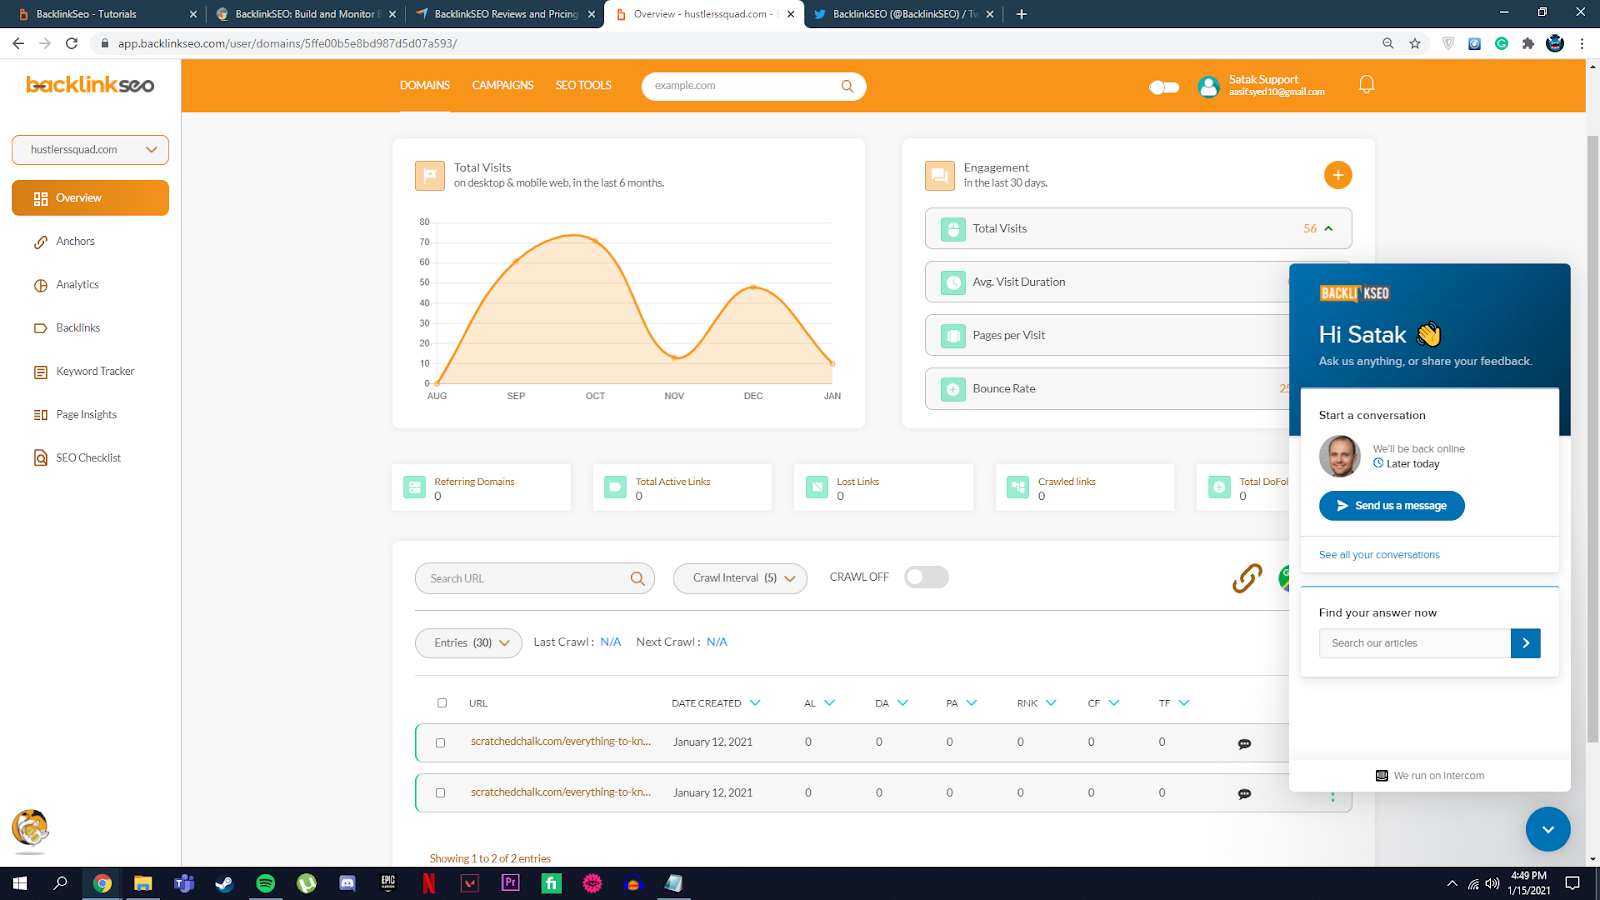Switch to the BacklinkSEO Reviews and Pricing tab
Image resolution: width=1600 pixels, height=900 pixels.
[x=504, y=14]
